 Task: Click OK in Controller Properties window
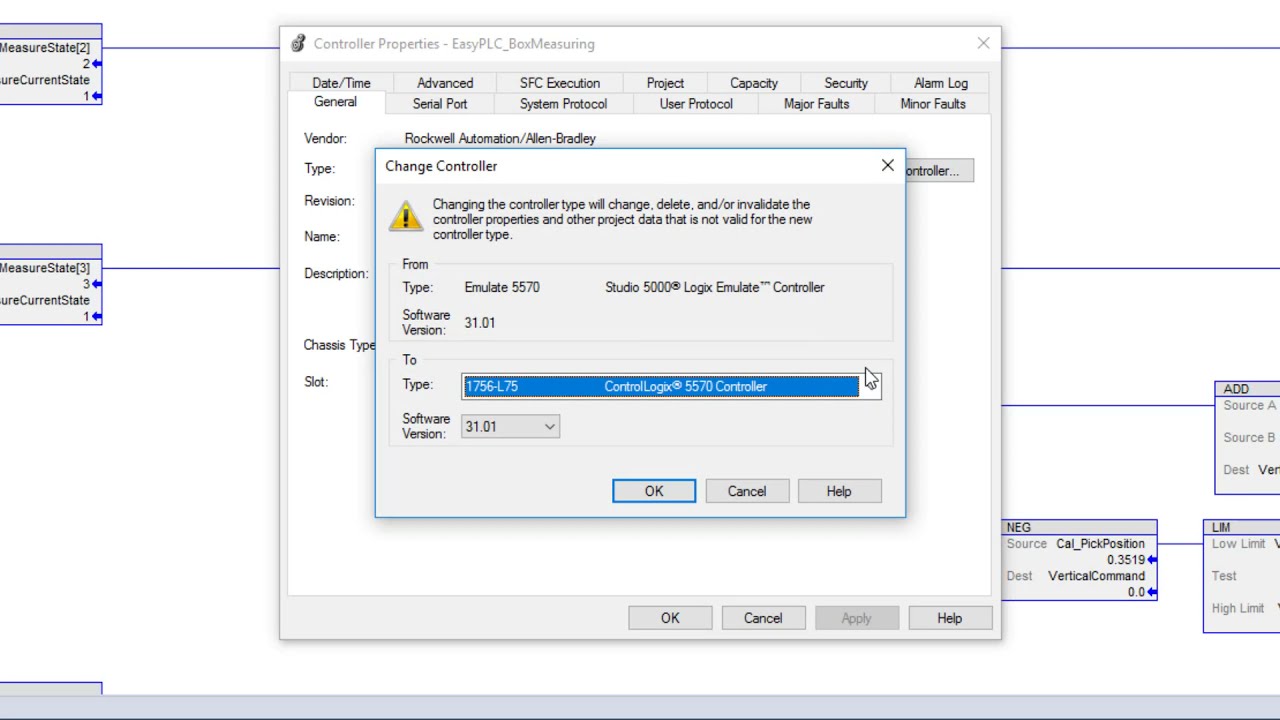(x=670, y=618)
